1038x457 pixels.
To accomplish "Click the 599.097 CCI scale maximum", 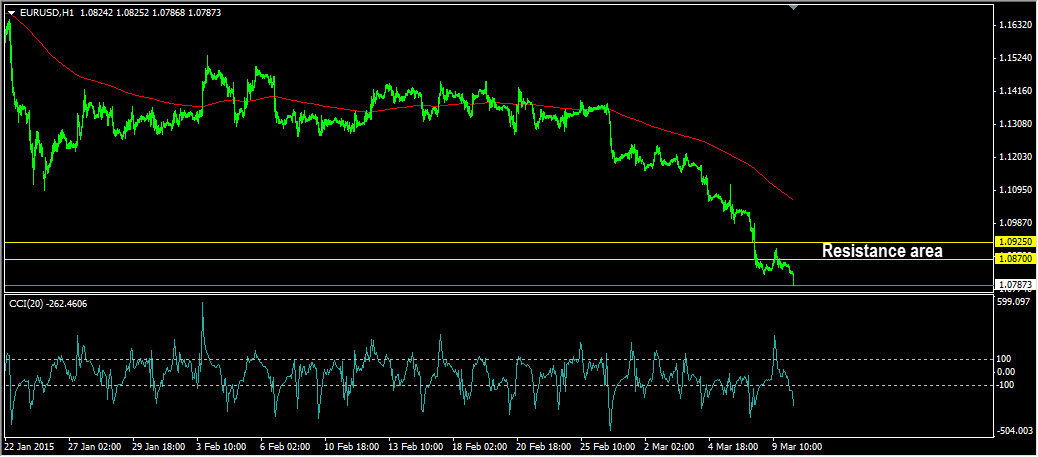I will click(x=1013, y=301).
